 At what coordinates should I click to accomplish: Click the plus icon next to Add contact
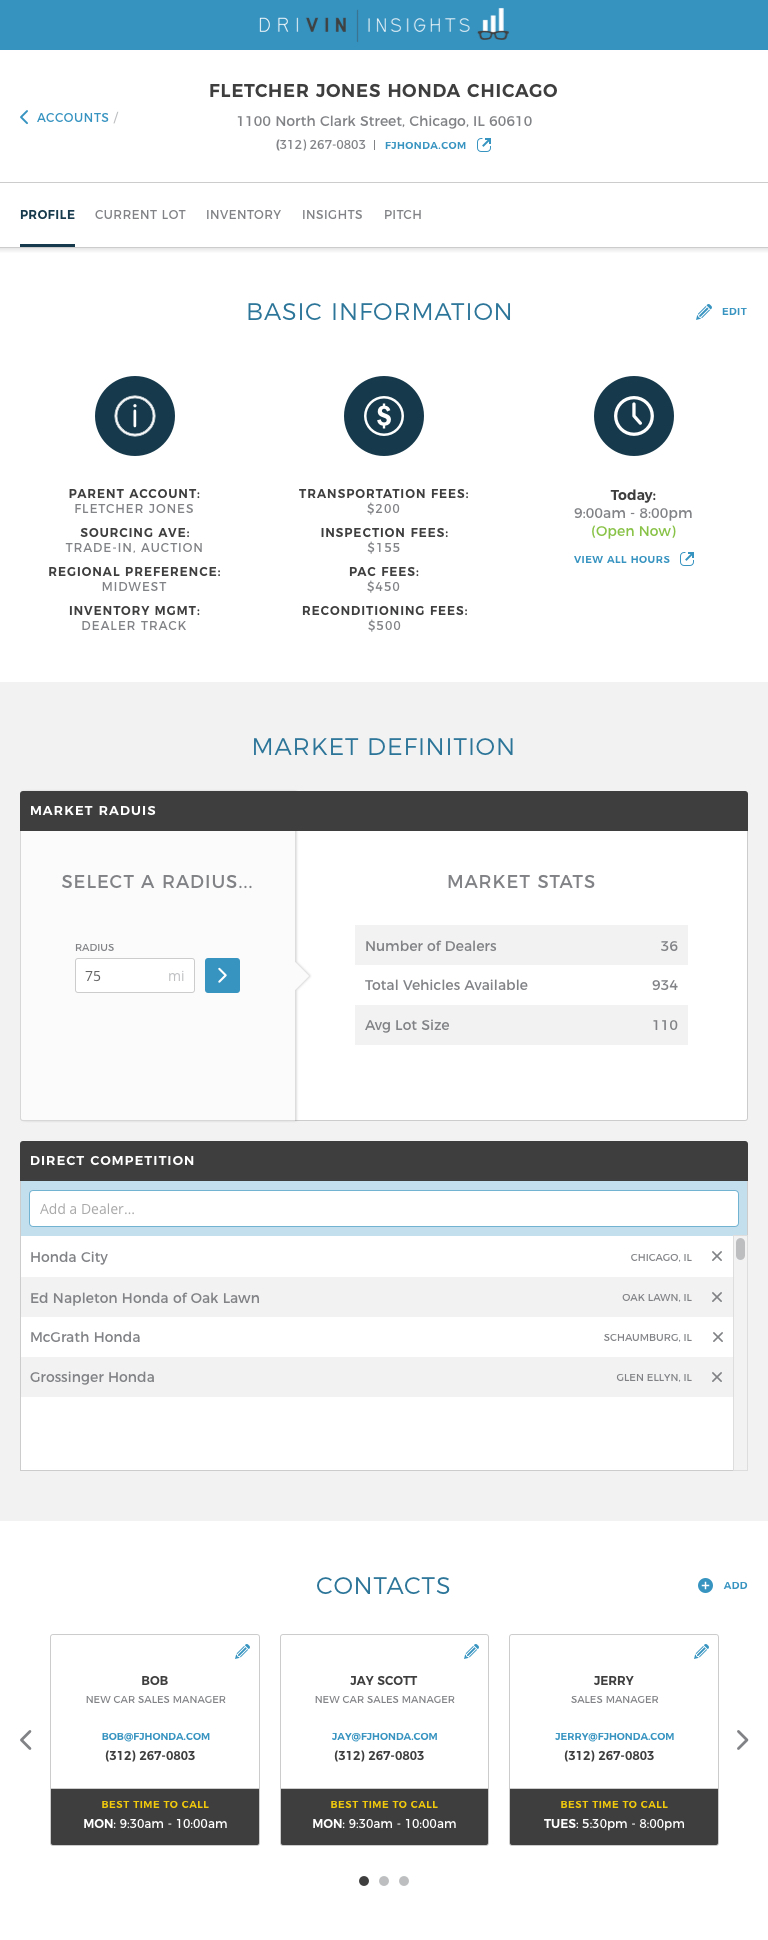[x=705, y=1585]
